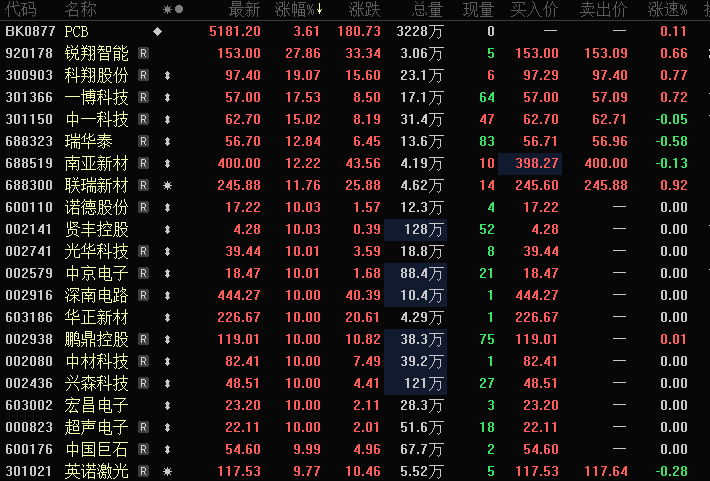Click the diamond marker on the PCB row
Image resolution: width=710 pixels, height=481 pixels.
coord(158,31)
